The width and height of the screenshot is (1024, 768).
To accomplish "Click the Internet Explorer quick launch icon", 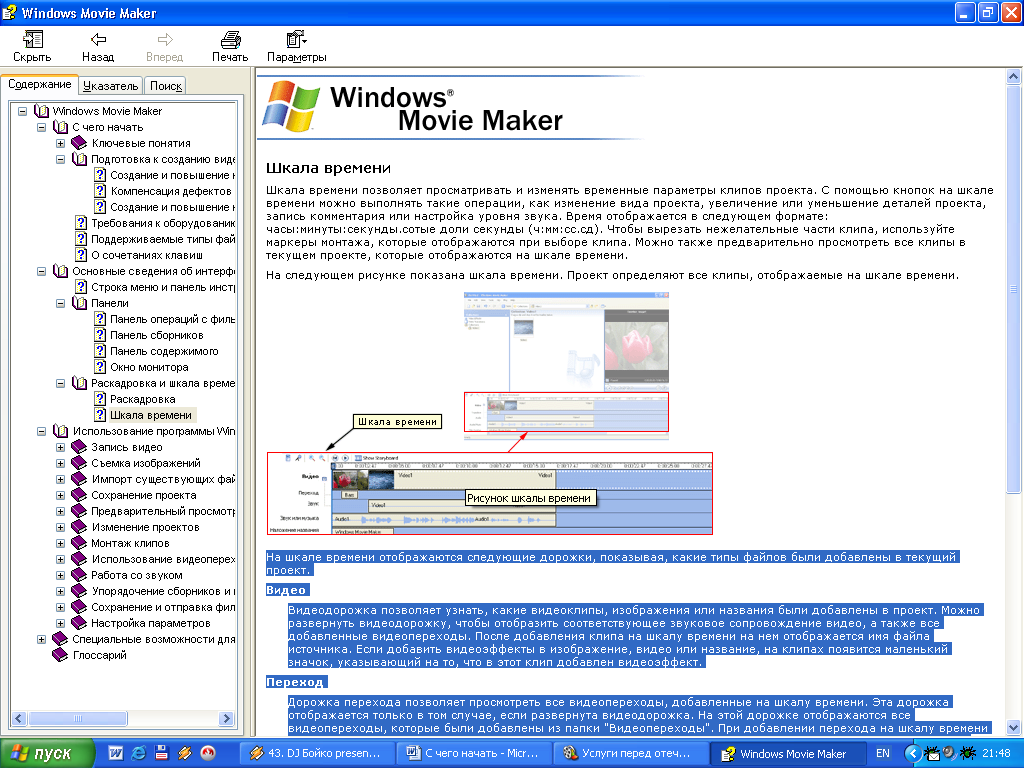I will [138, 753].
